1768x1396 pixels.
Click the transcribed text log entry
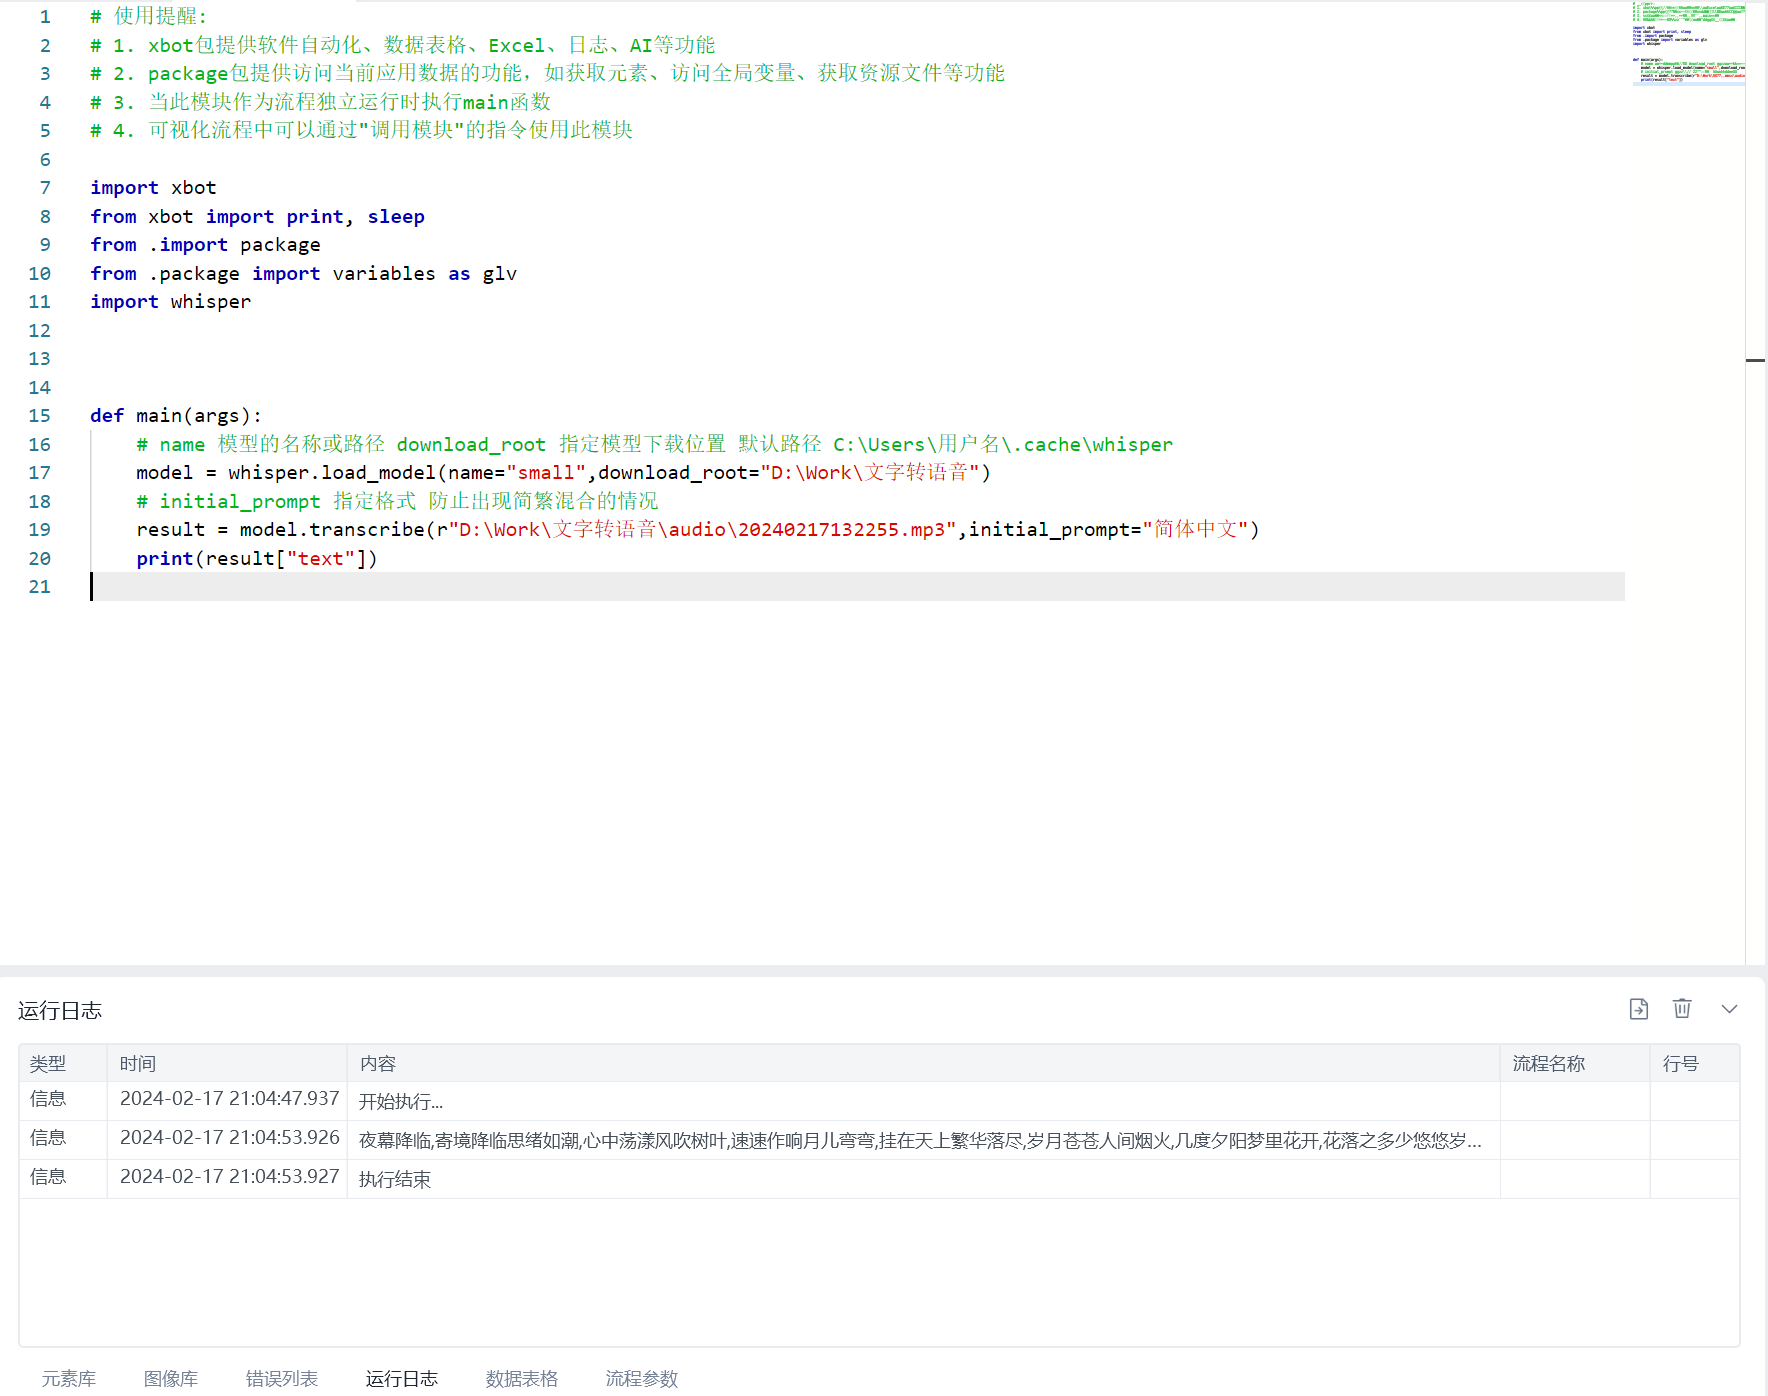tap(920, 1140)
